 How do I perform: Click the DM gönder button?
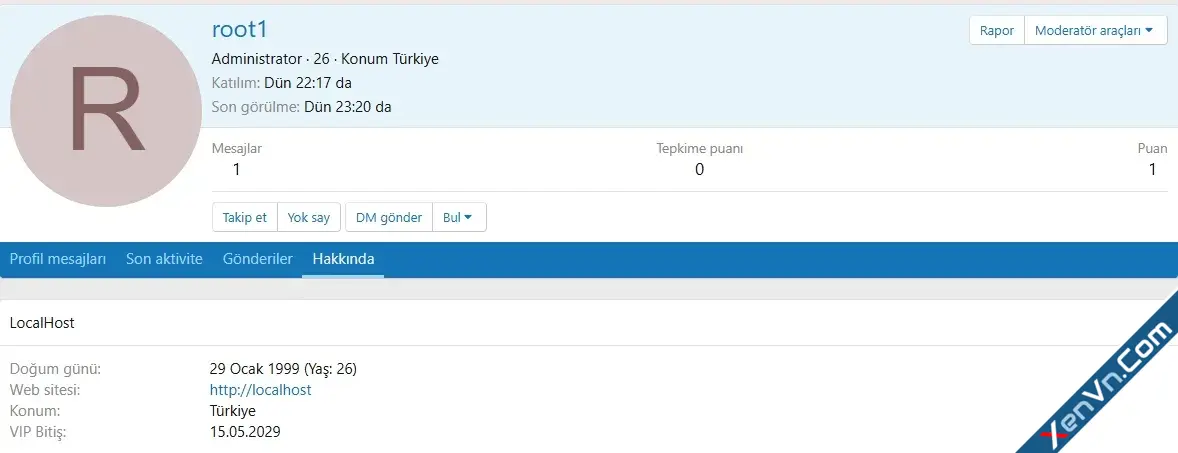(389, 217)
